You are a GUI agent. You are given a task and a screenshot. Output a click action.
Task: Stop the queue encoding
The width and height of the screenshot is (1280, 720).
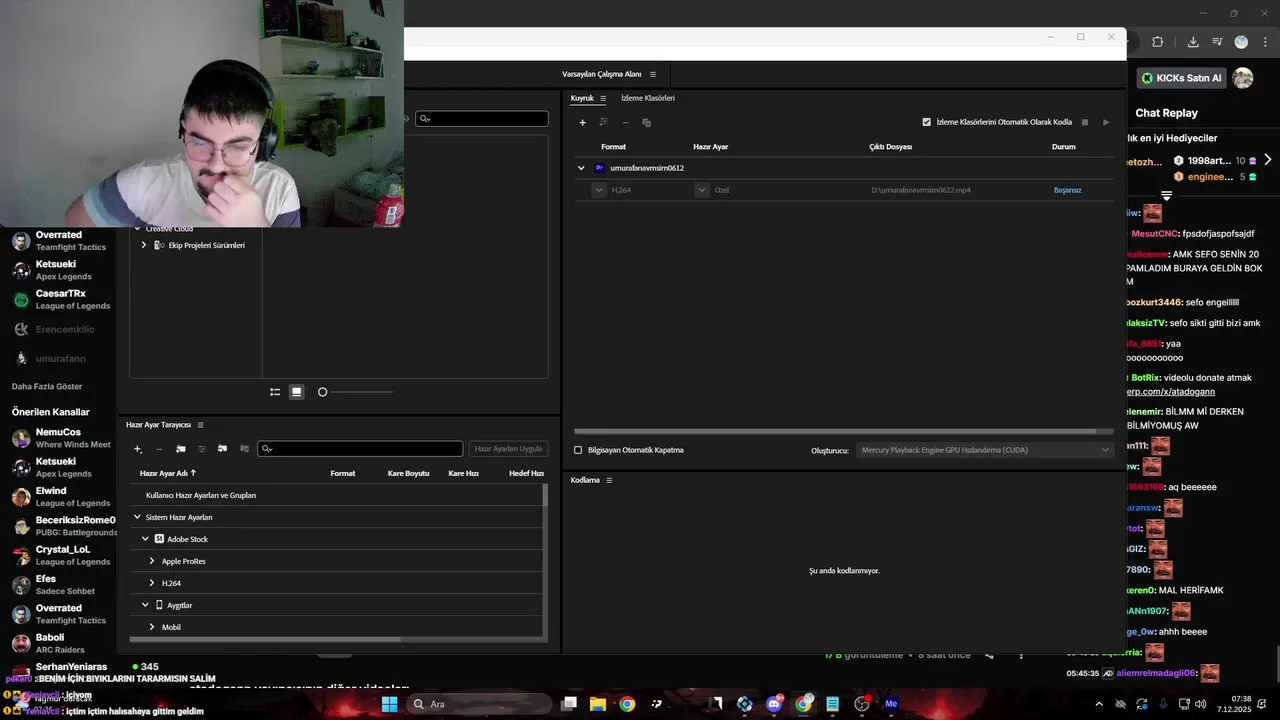pyautogui.click(x=1085, y=122)
